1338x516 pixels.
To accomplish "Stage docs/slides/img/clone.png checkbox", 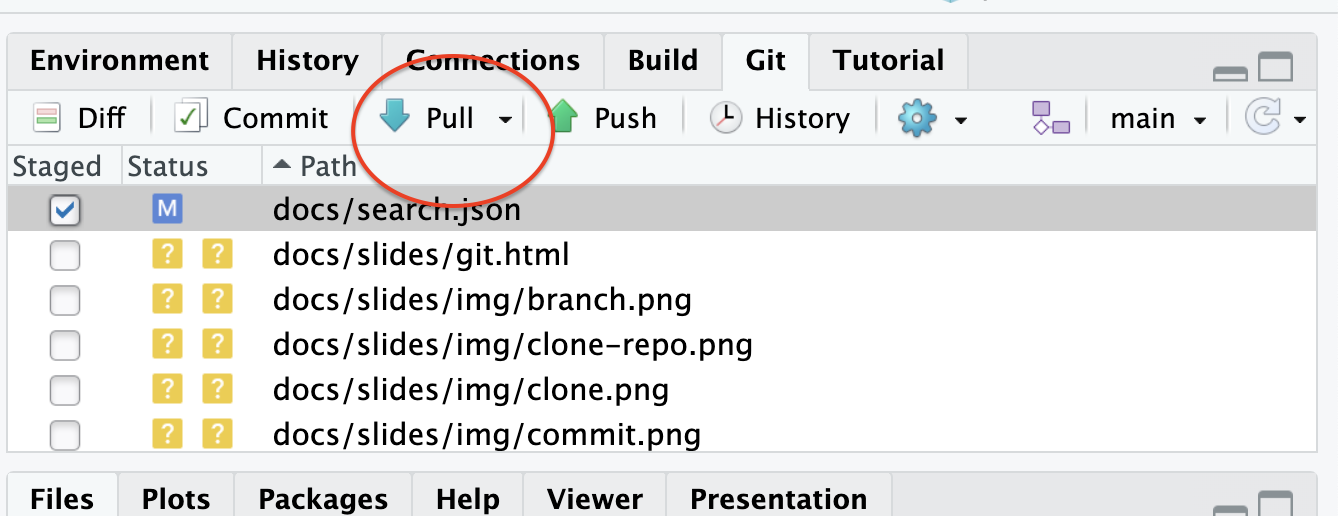I will pos(65,390).
